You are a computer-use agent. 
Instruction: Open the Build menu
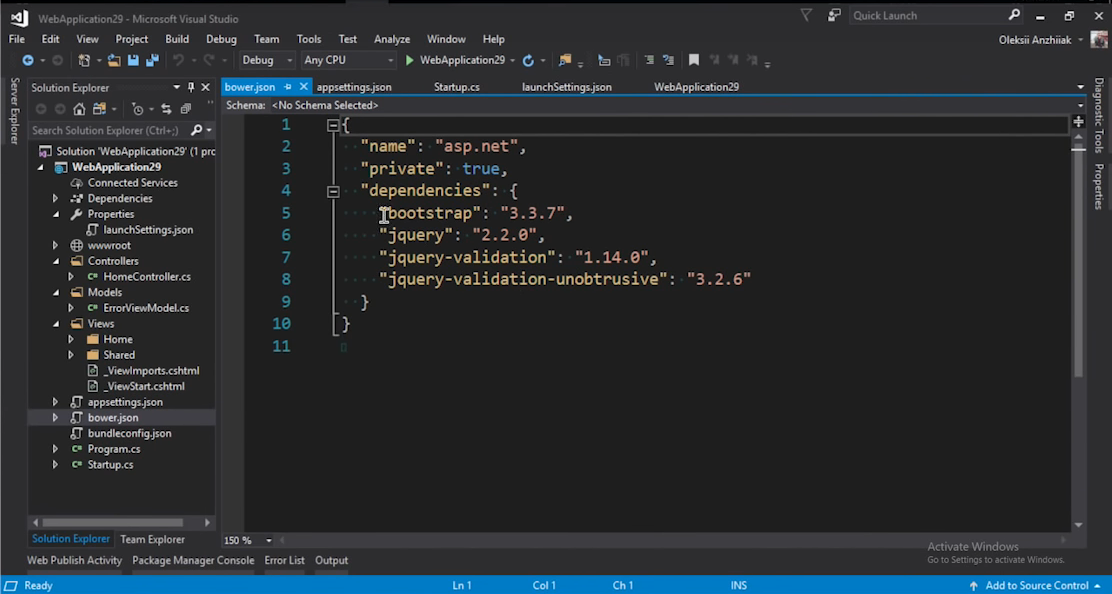(x=177, y=39)
